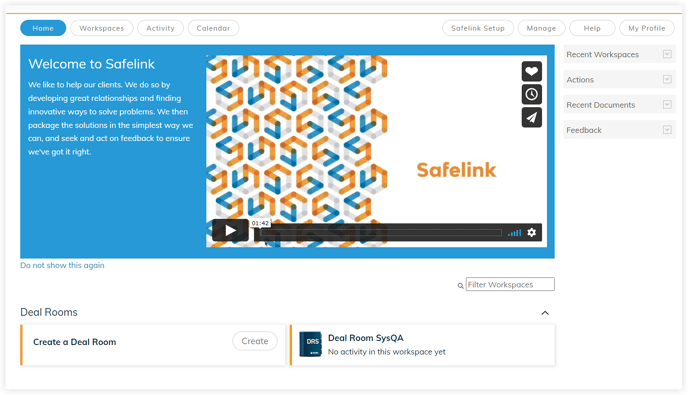The image size is (688, 395).
Task: Expand the Recent Documents panel
Action: click(667, 105)
